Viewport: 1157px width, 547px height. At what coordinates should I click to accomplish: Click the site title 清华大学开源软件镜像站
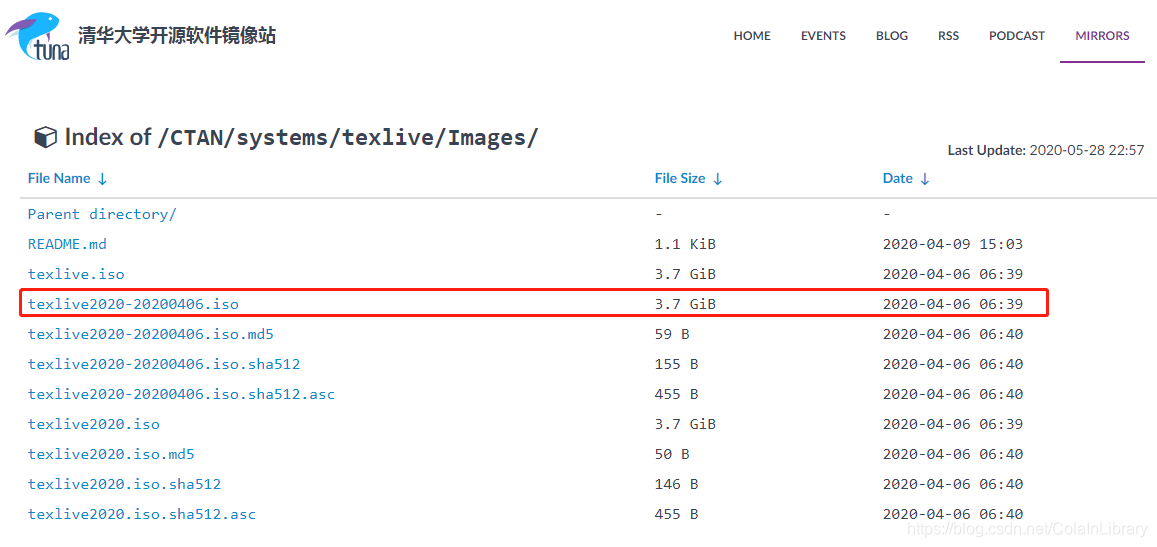pos(177,35)
